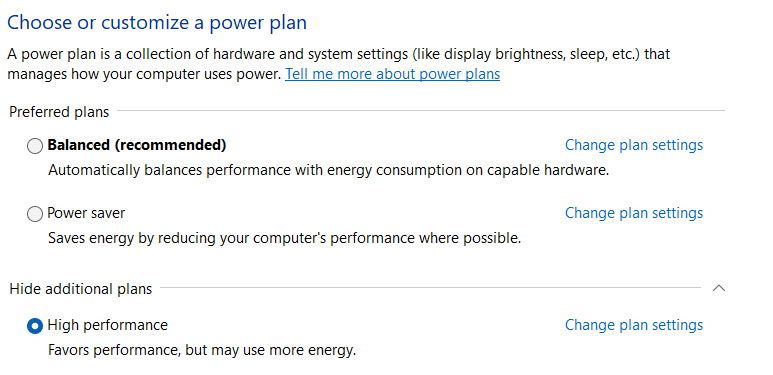Click the divider line beside Preferred plans
This screenshot has width=773, height=375.
point(421,110)
